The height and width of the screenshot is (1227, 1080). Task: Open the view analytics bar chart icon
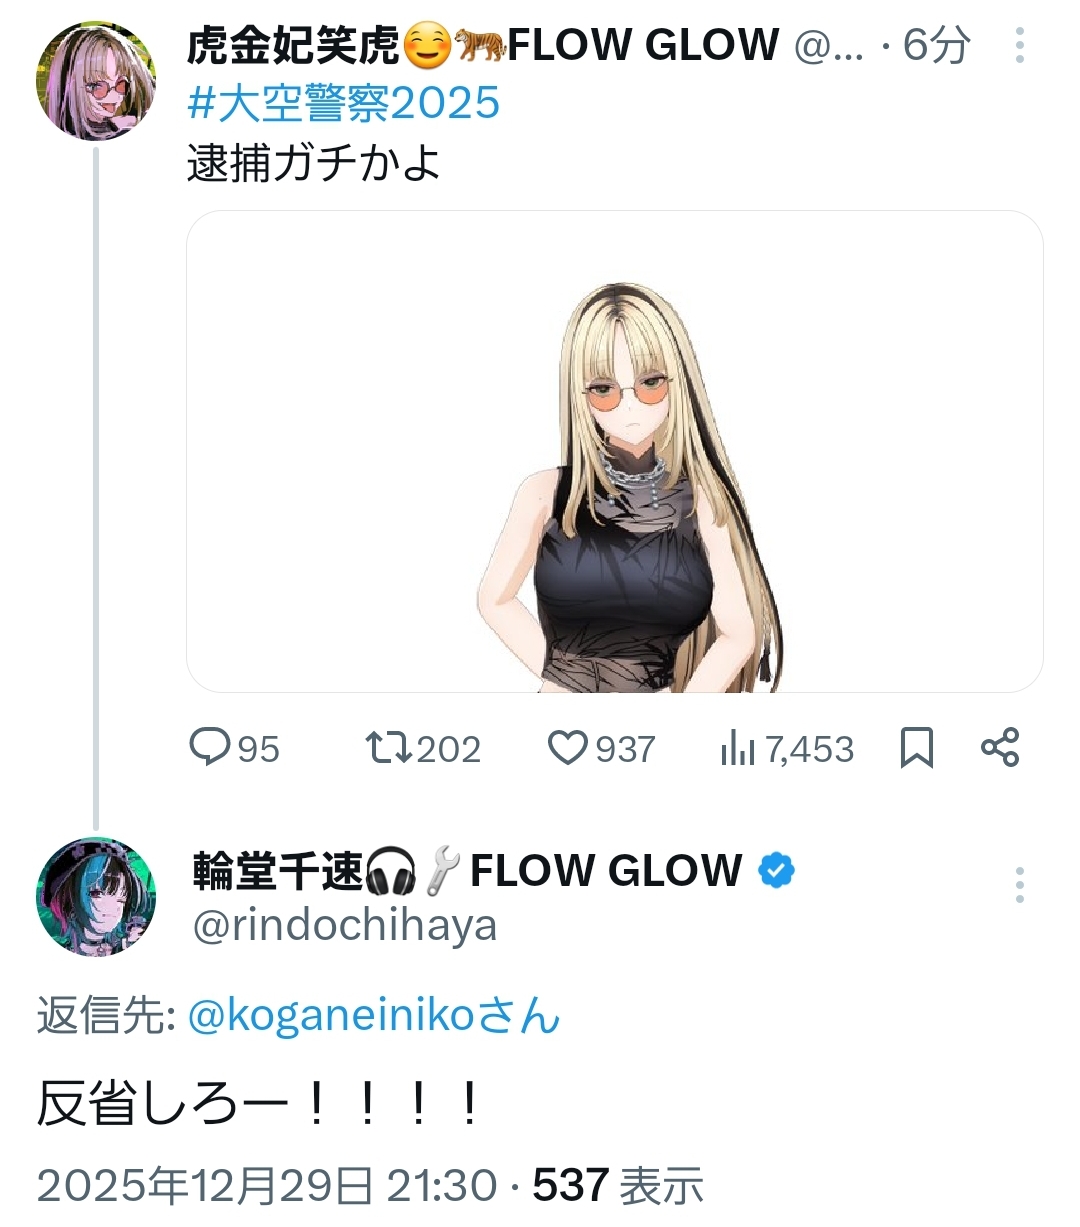tap(737, 747)
